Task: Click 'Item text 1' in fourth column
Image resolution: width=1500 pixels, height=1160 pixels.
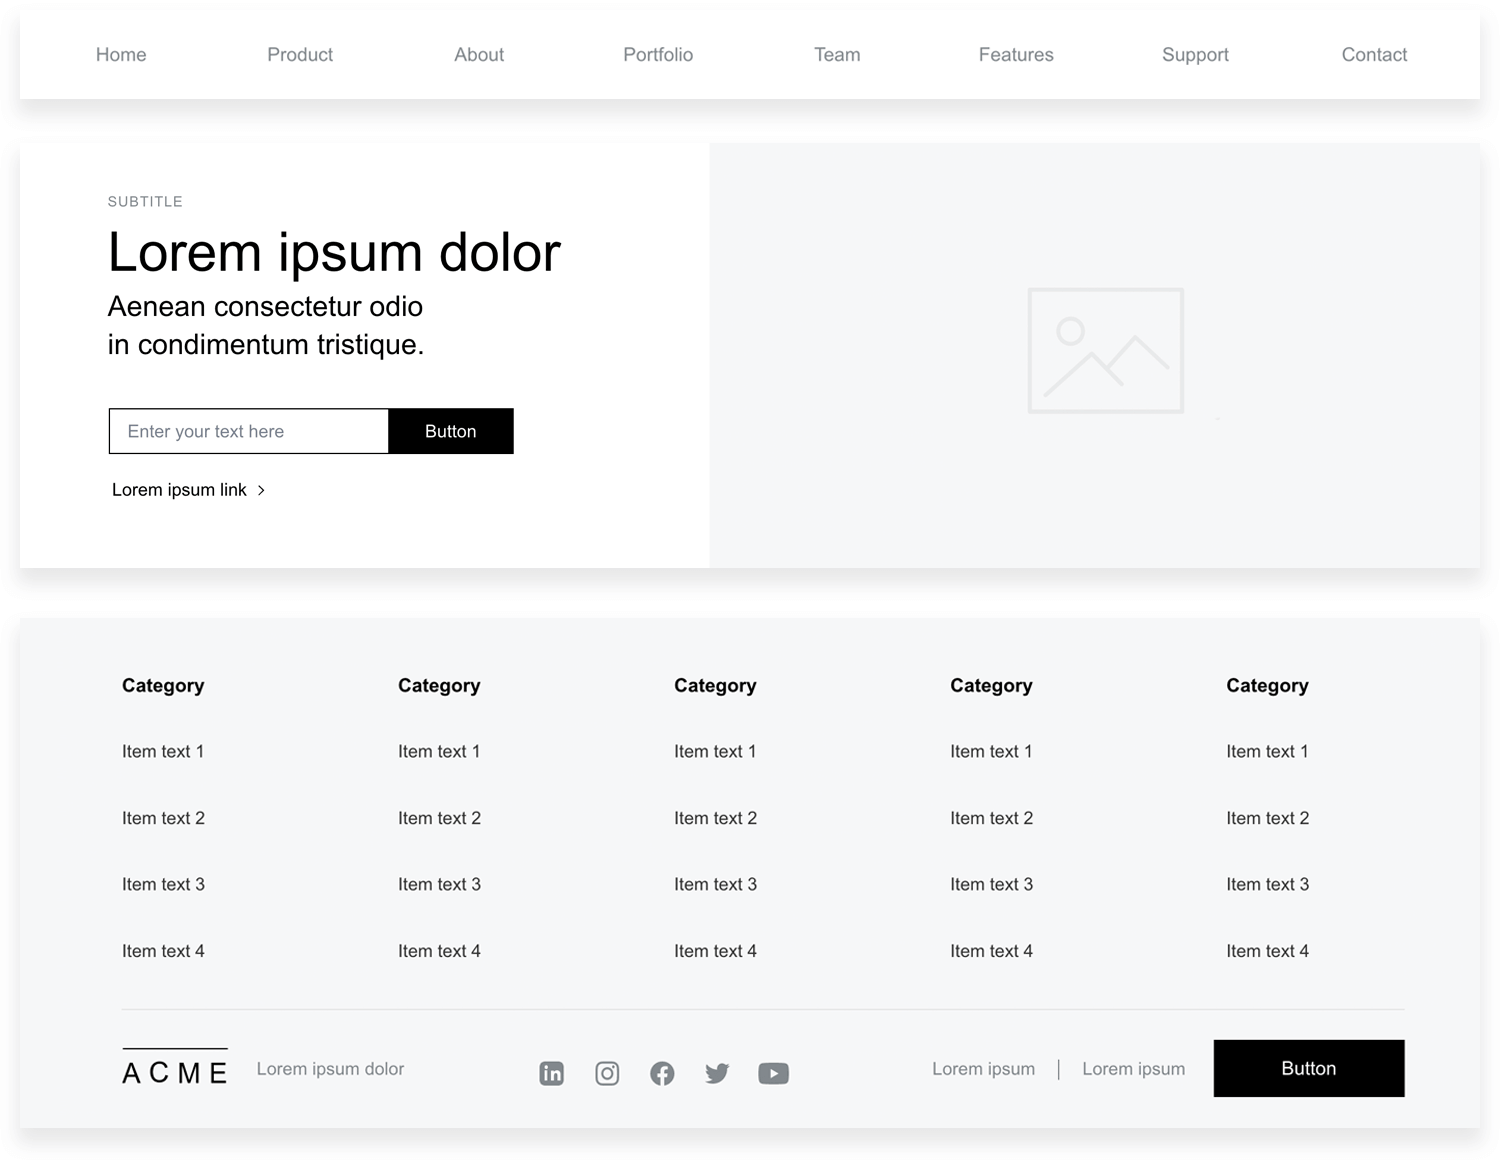Action: pos(991,752)
